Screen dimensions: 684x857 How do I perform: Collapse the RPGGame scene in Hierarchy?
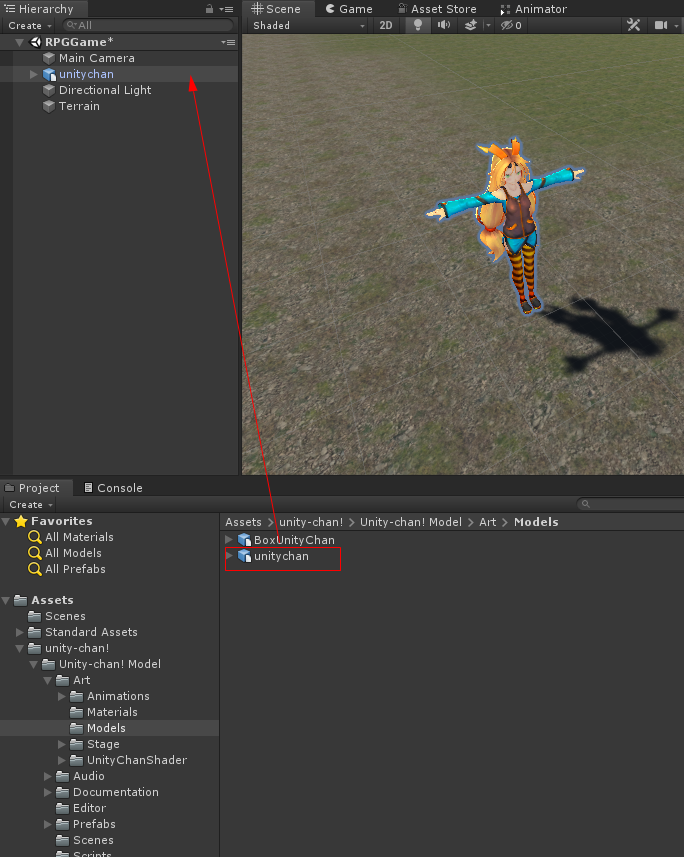(20, 42)
